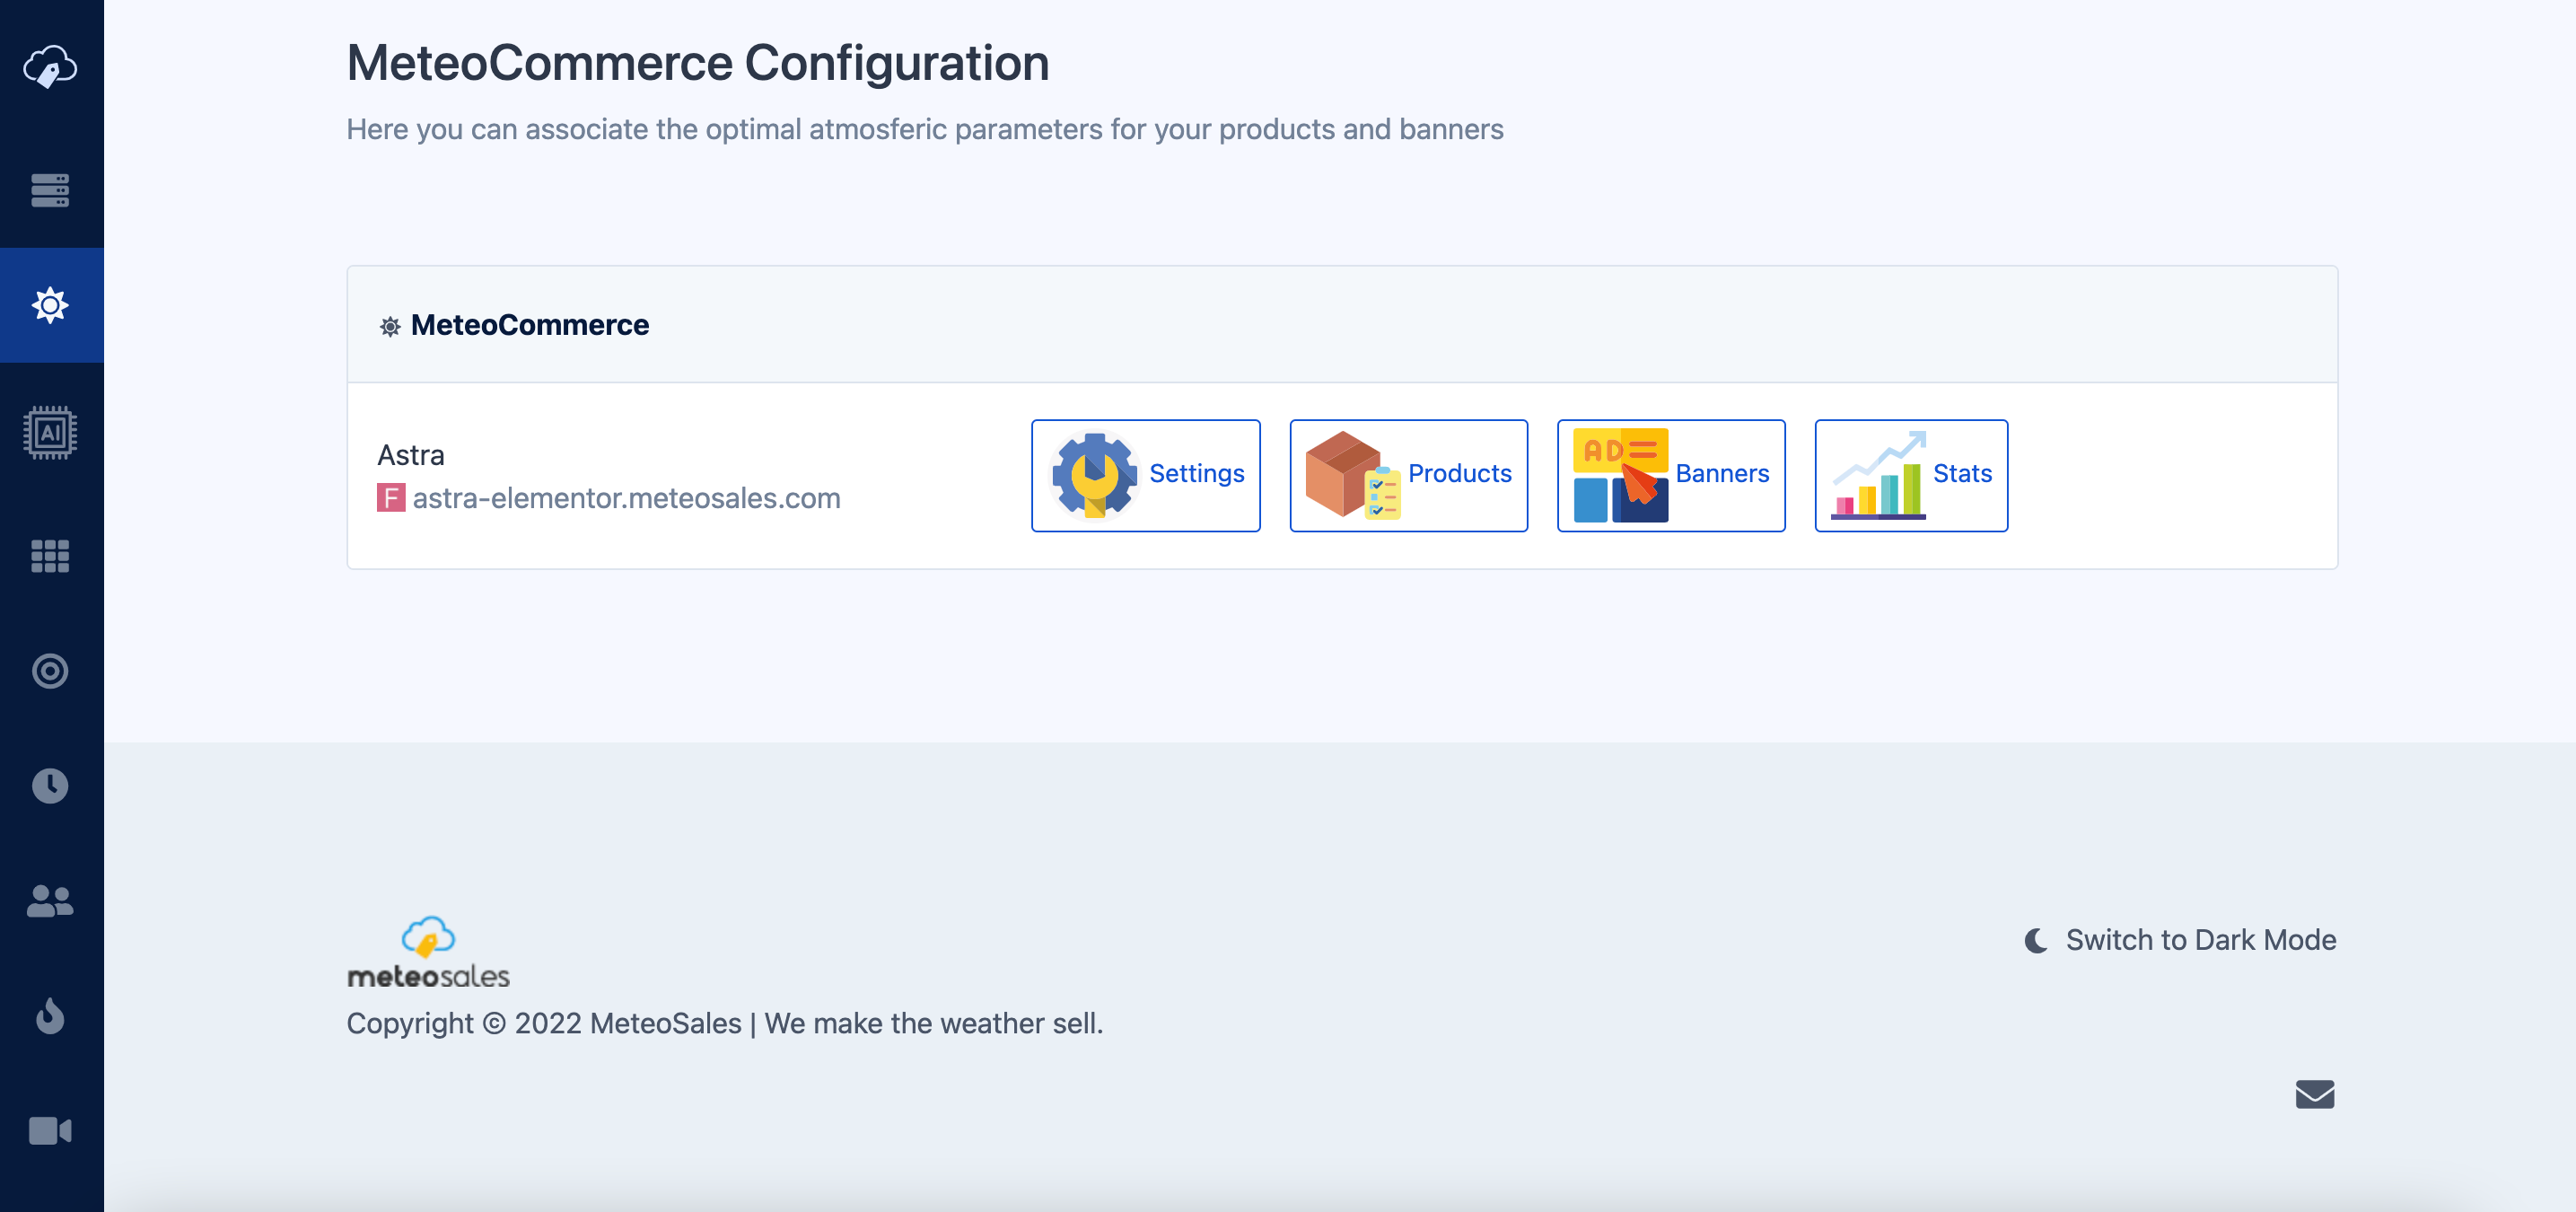Open astra-elementor.meteosales.com link
This screenshot has width=2576, height=1212.
click(x=626, y=498)
